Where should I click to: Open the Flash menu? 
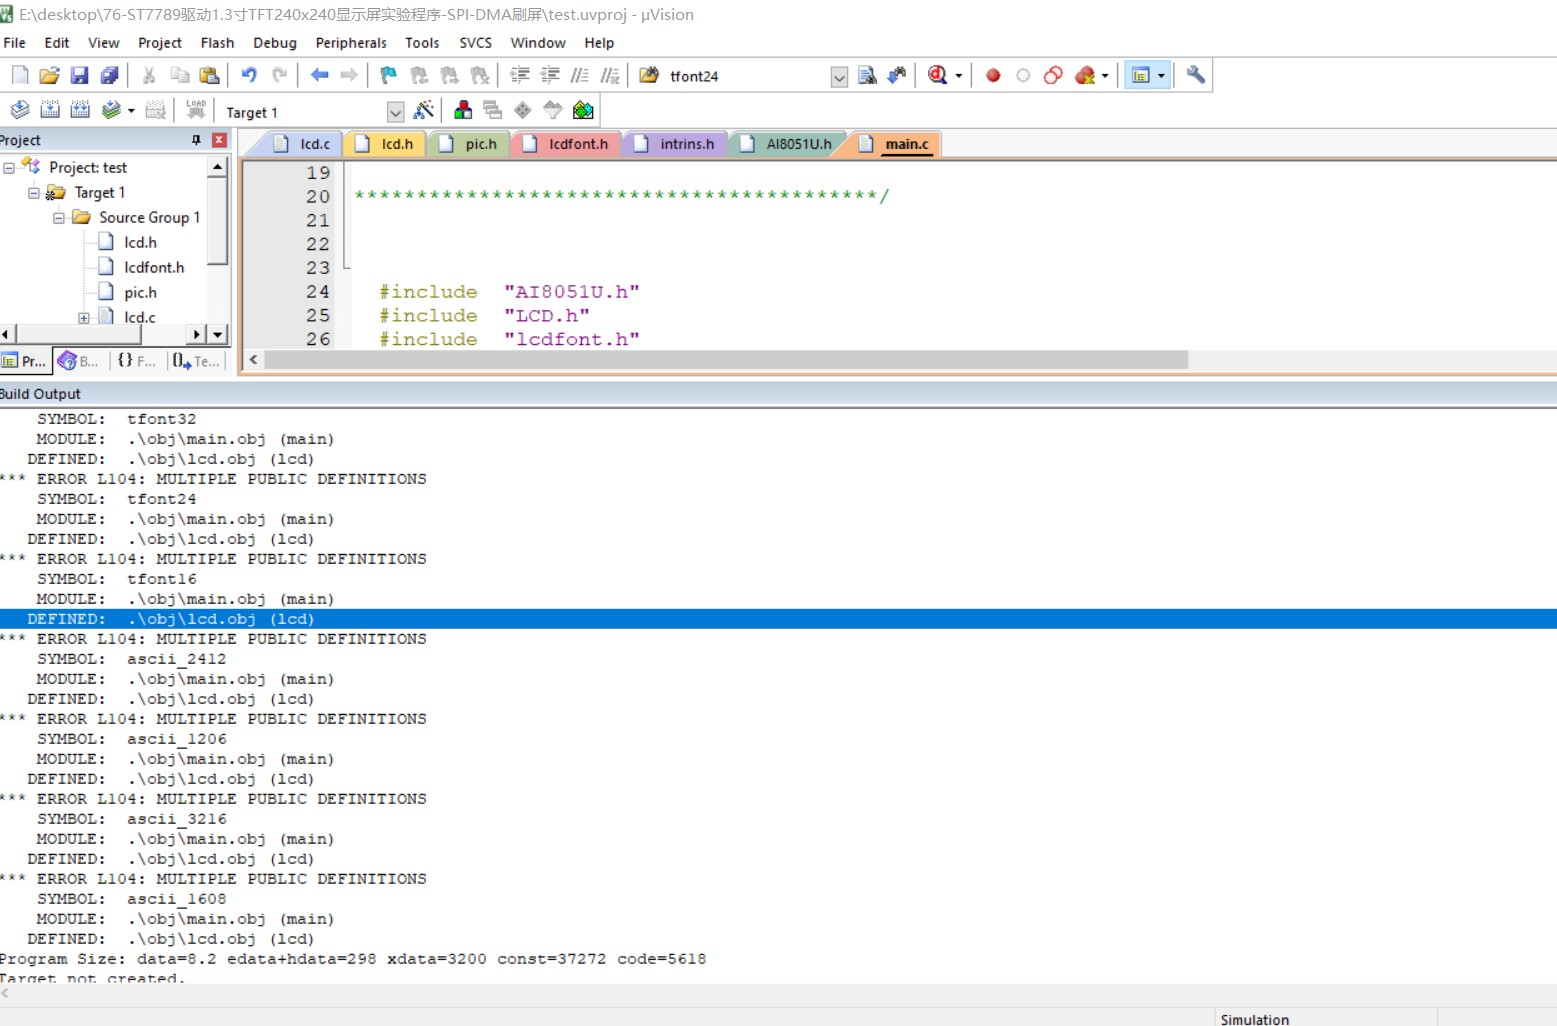click(217, 43)
